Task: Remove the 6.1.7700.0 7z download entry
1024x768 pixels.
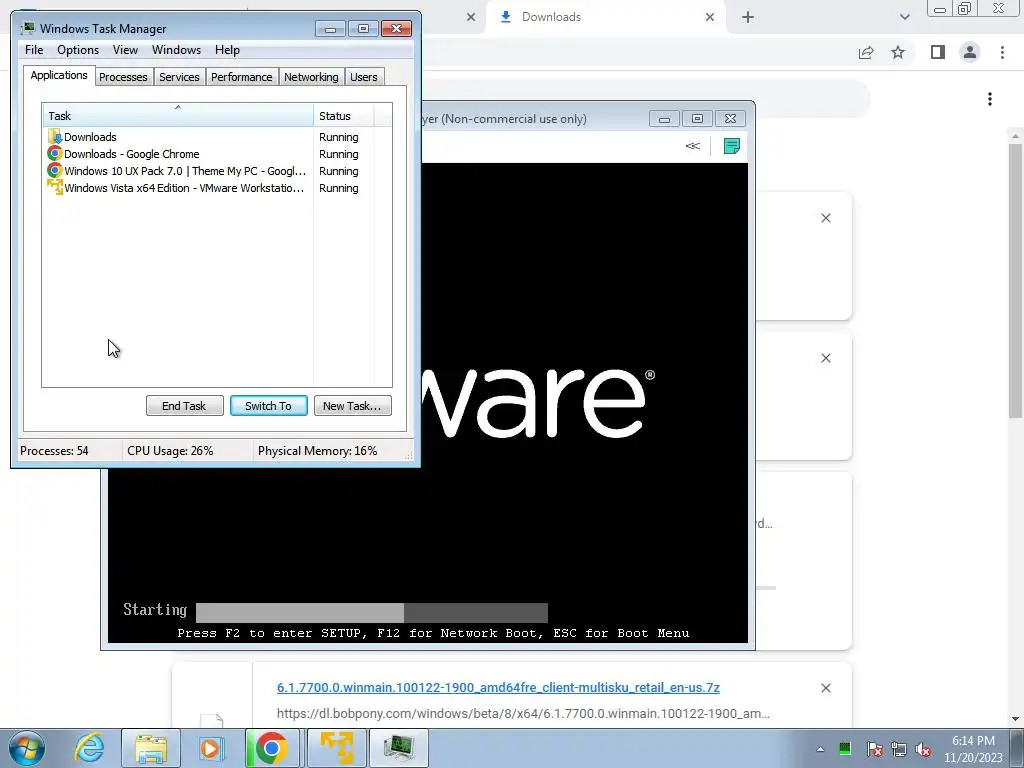Action: [826, 688]
